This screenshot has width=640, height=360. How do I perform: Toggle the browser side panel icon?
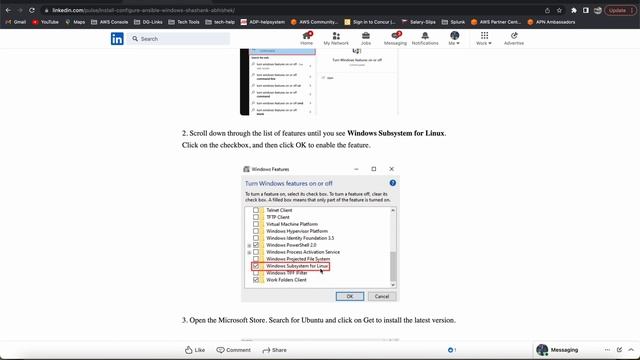[x=586, y=11]
